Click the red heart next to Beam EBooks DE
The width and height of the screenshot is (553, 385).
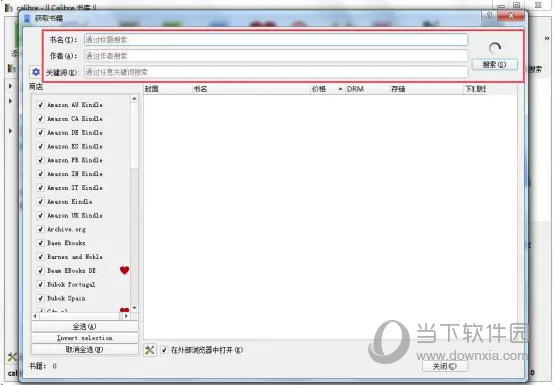tap(124, 270)
